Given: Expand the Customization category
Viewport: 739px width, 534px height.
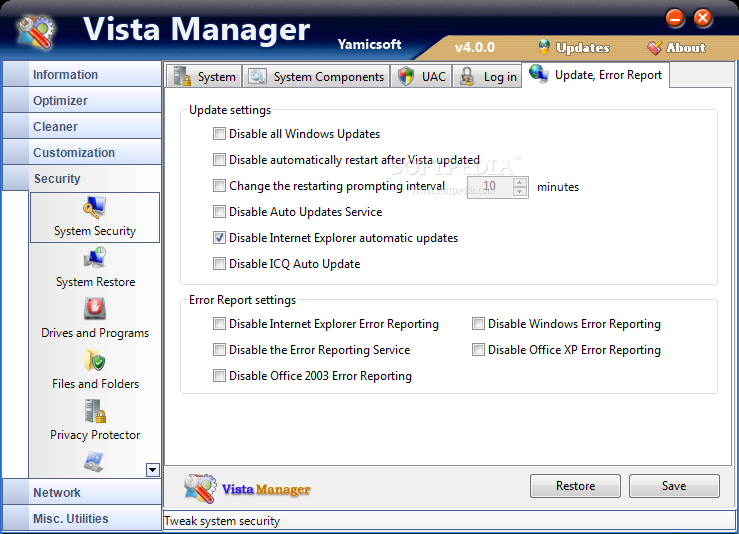Looking at the screenshot, I should [x=82, y=152].
